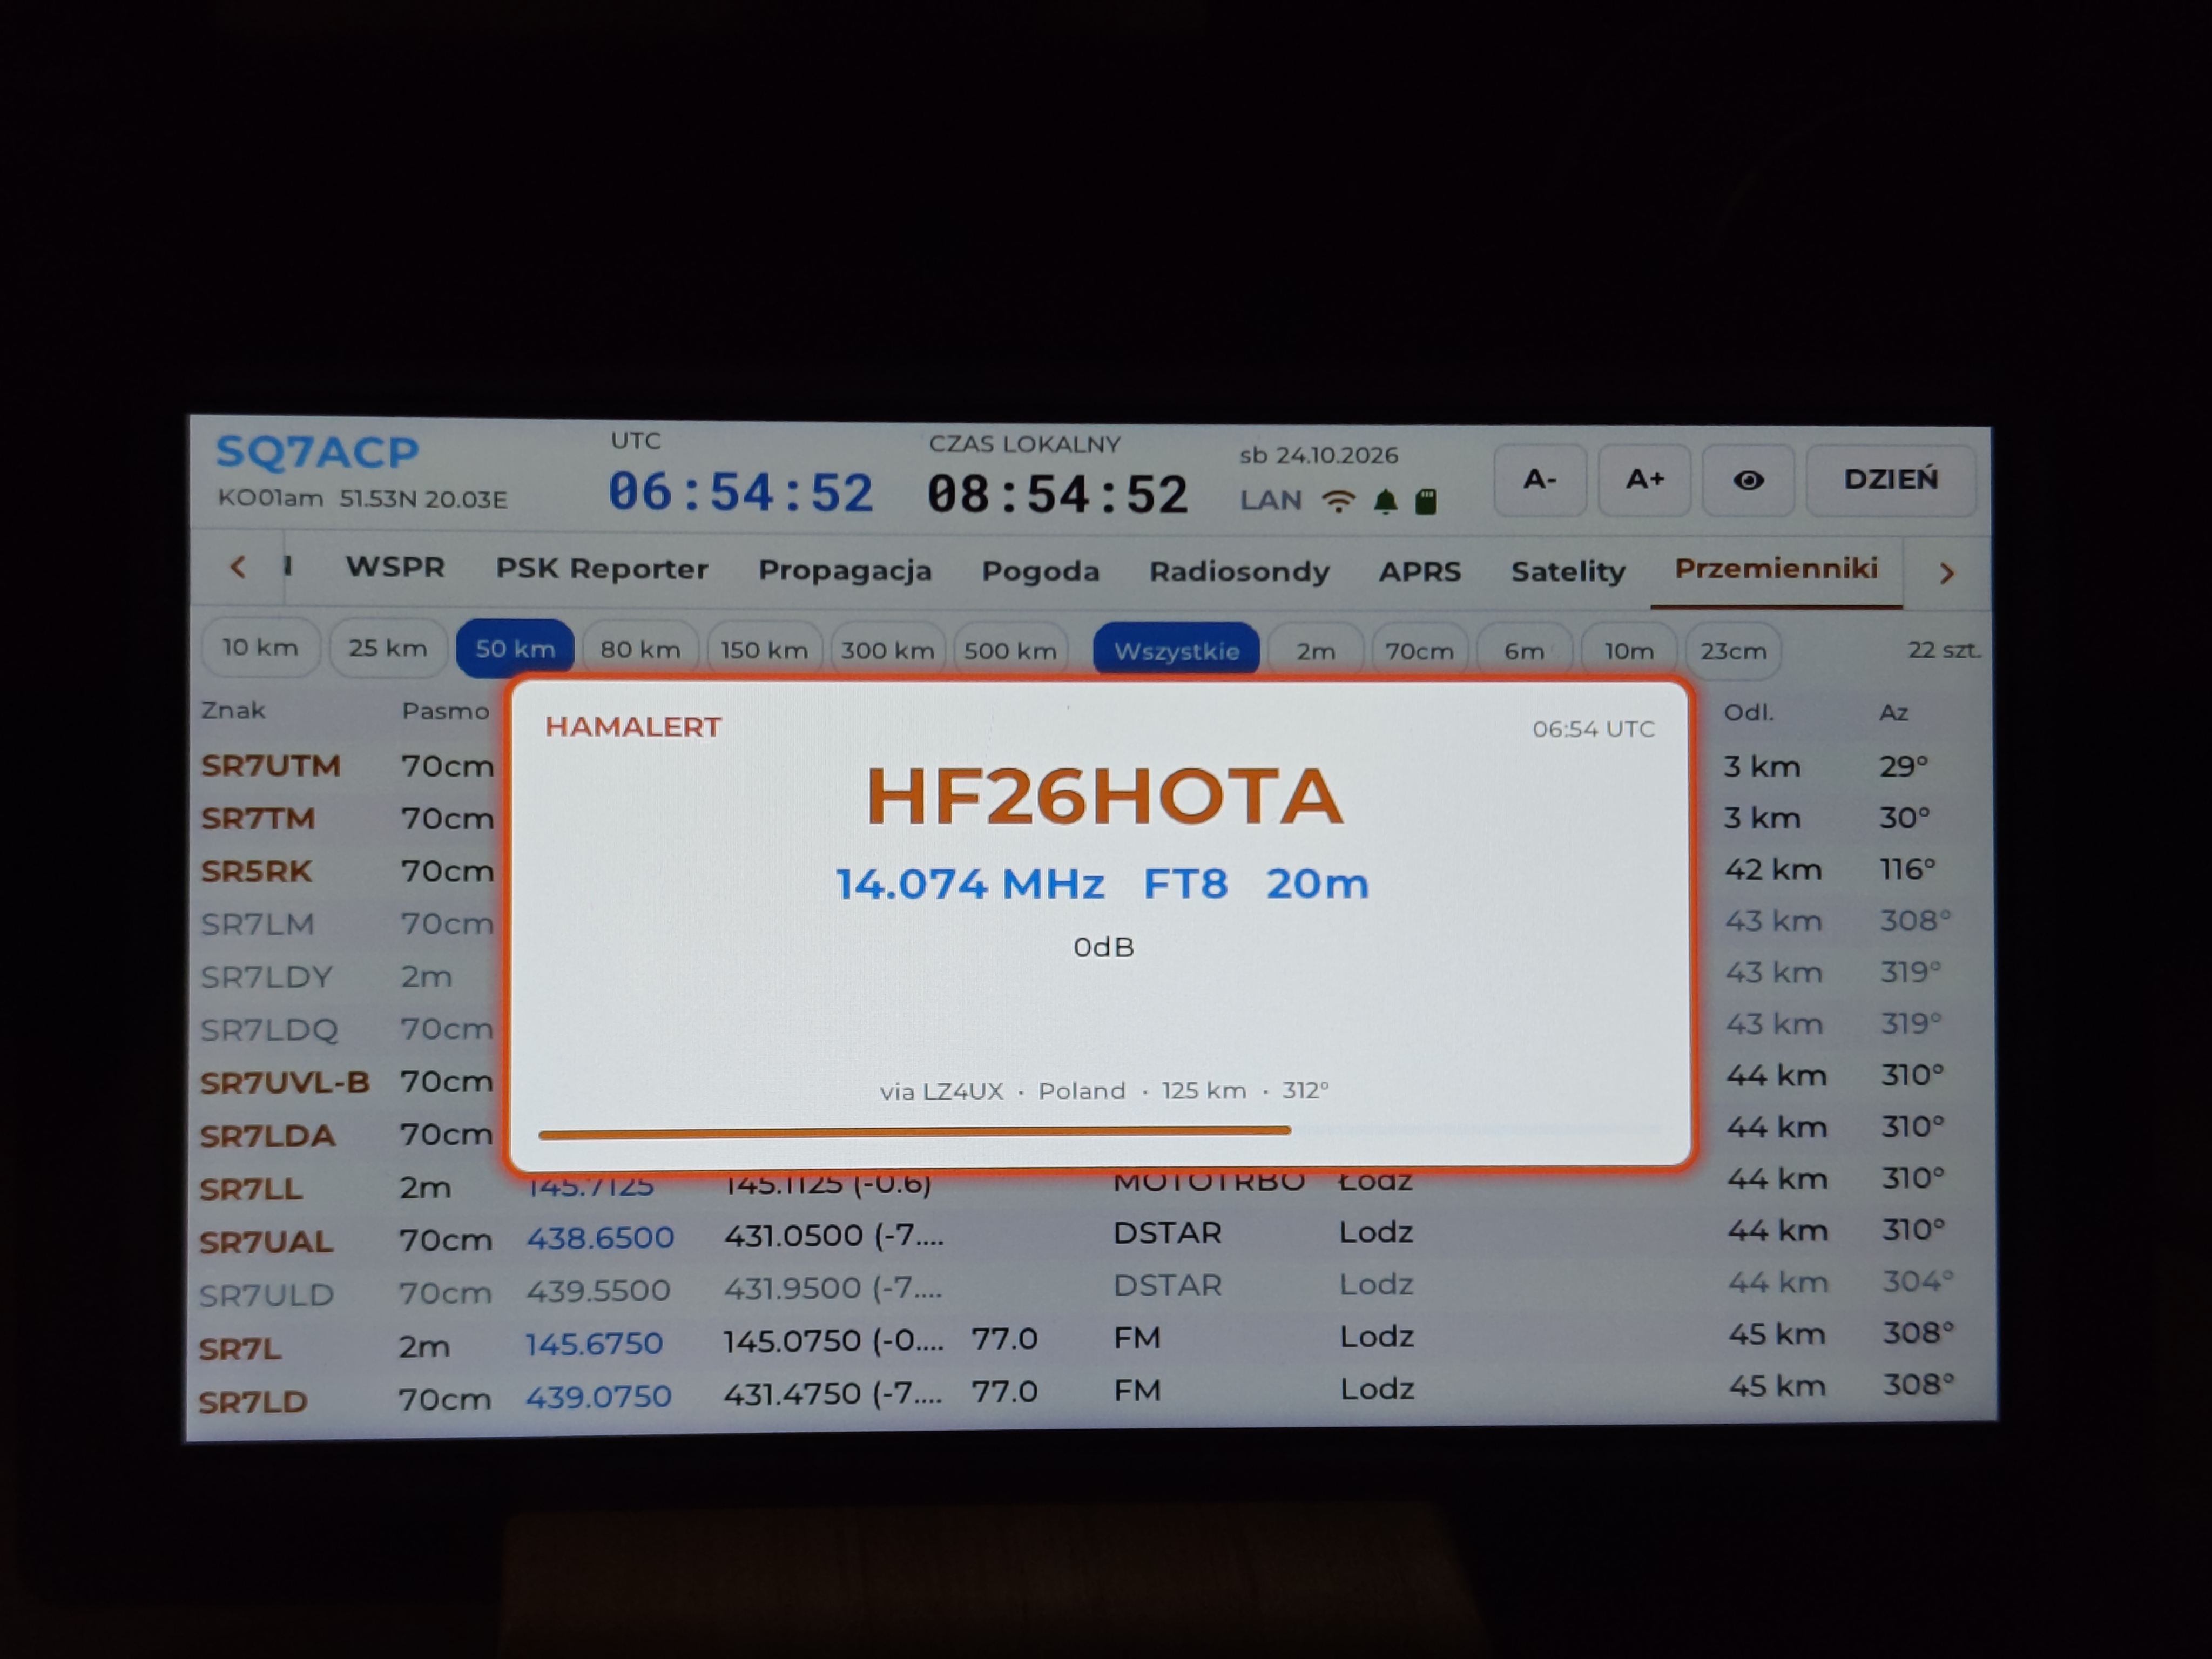The image size is (2212, 1659).
Task: Switch to the Propagacja tab
Action: 844,570
